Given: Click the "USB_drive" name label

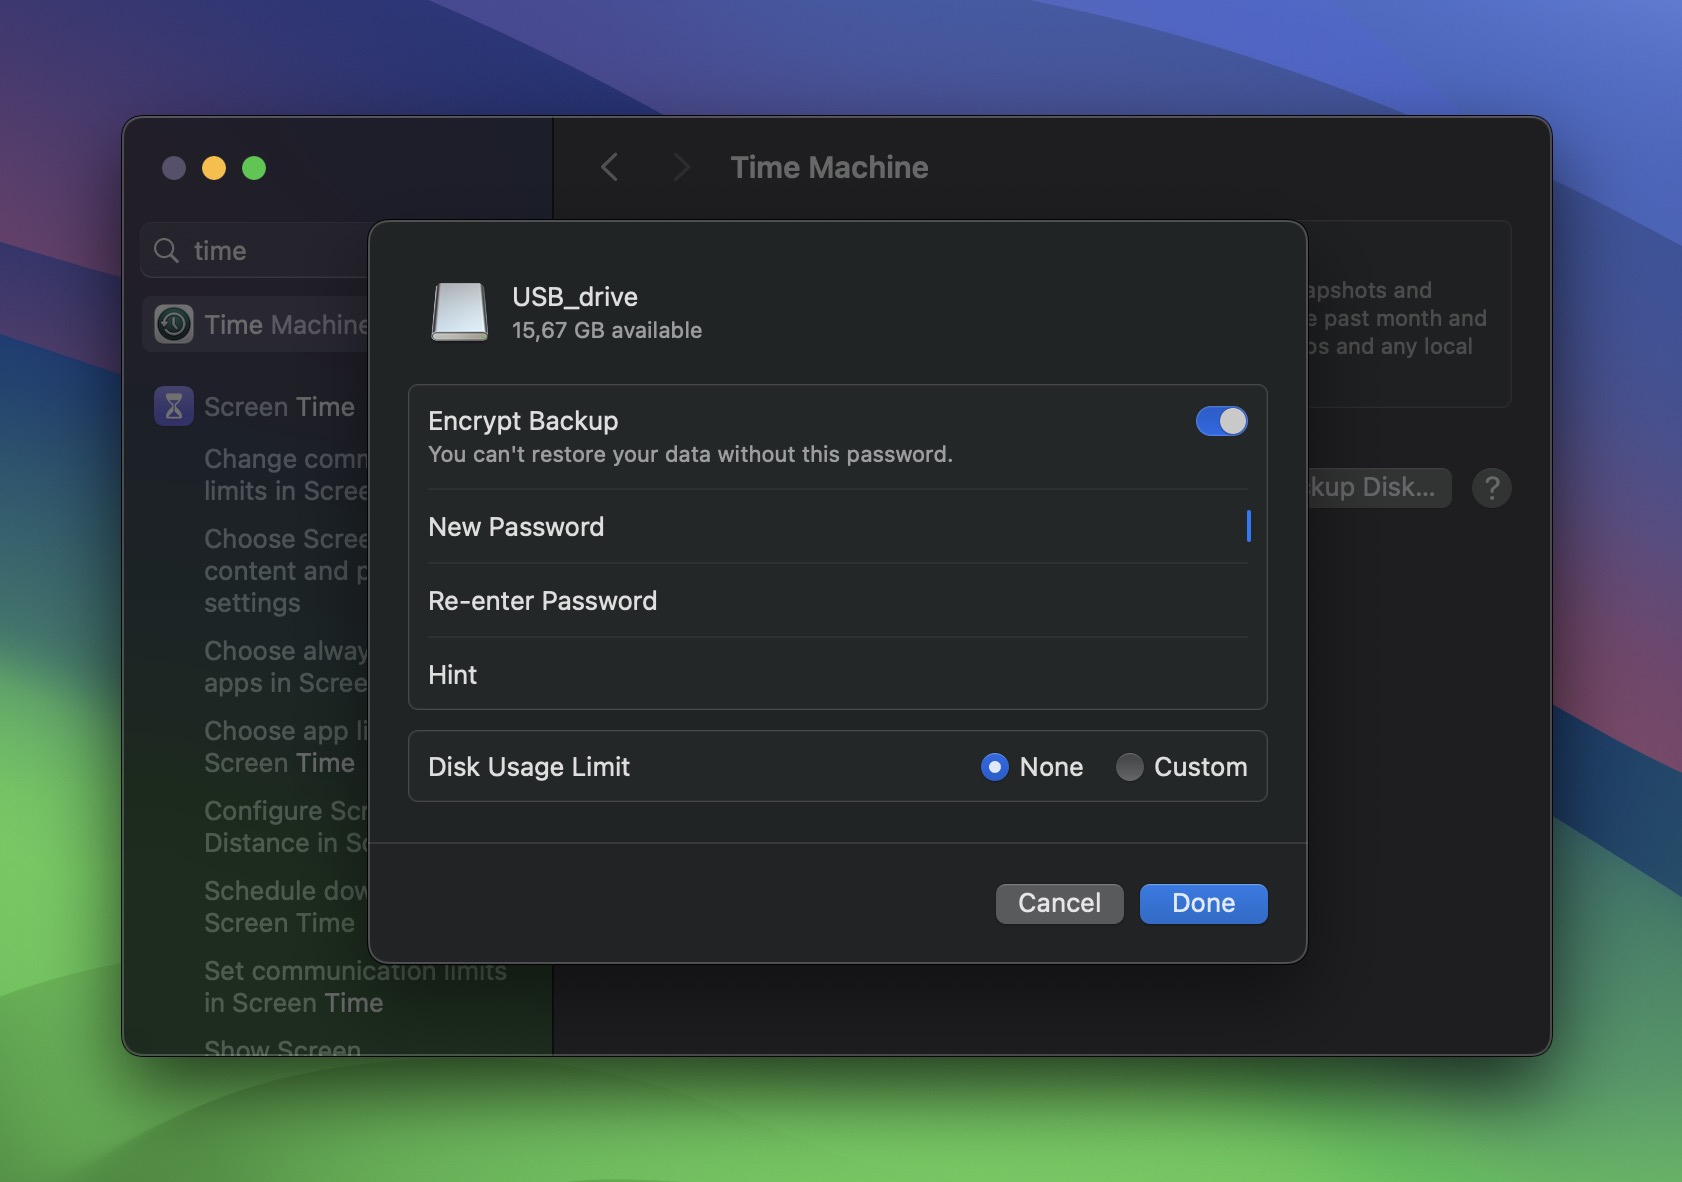Looking at the screenshot, I should pyautogui.click(x=575, y=297).
